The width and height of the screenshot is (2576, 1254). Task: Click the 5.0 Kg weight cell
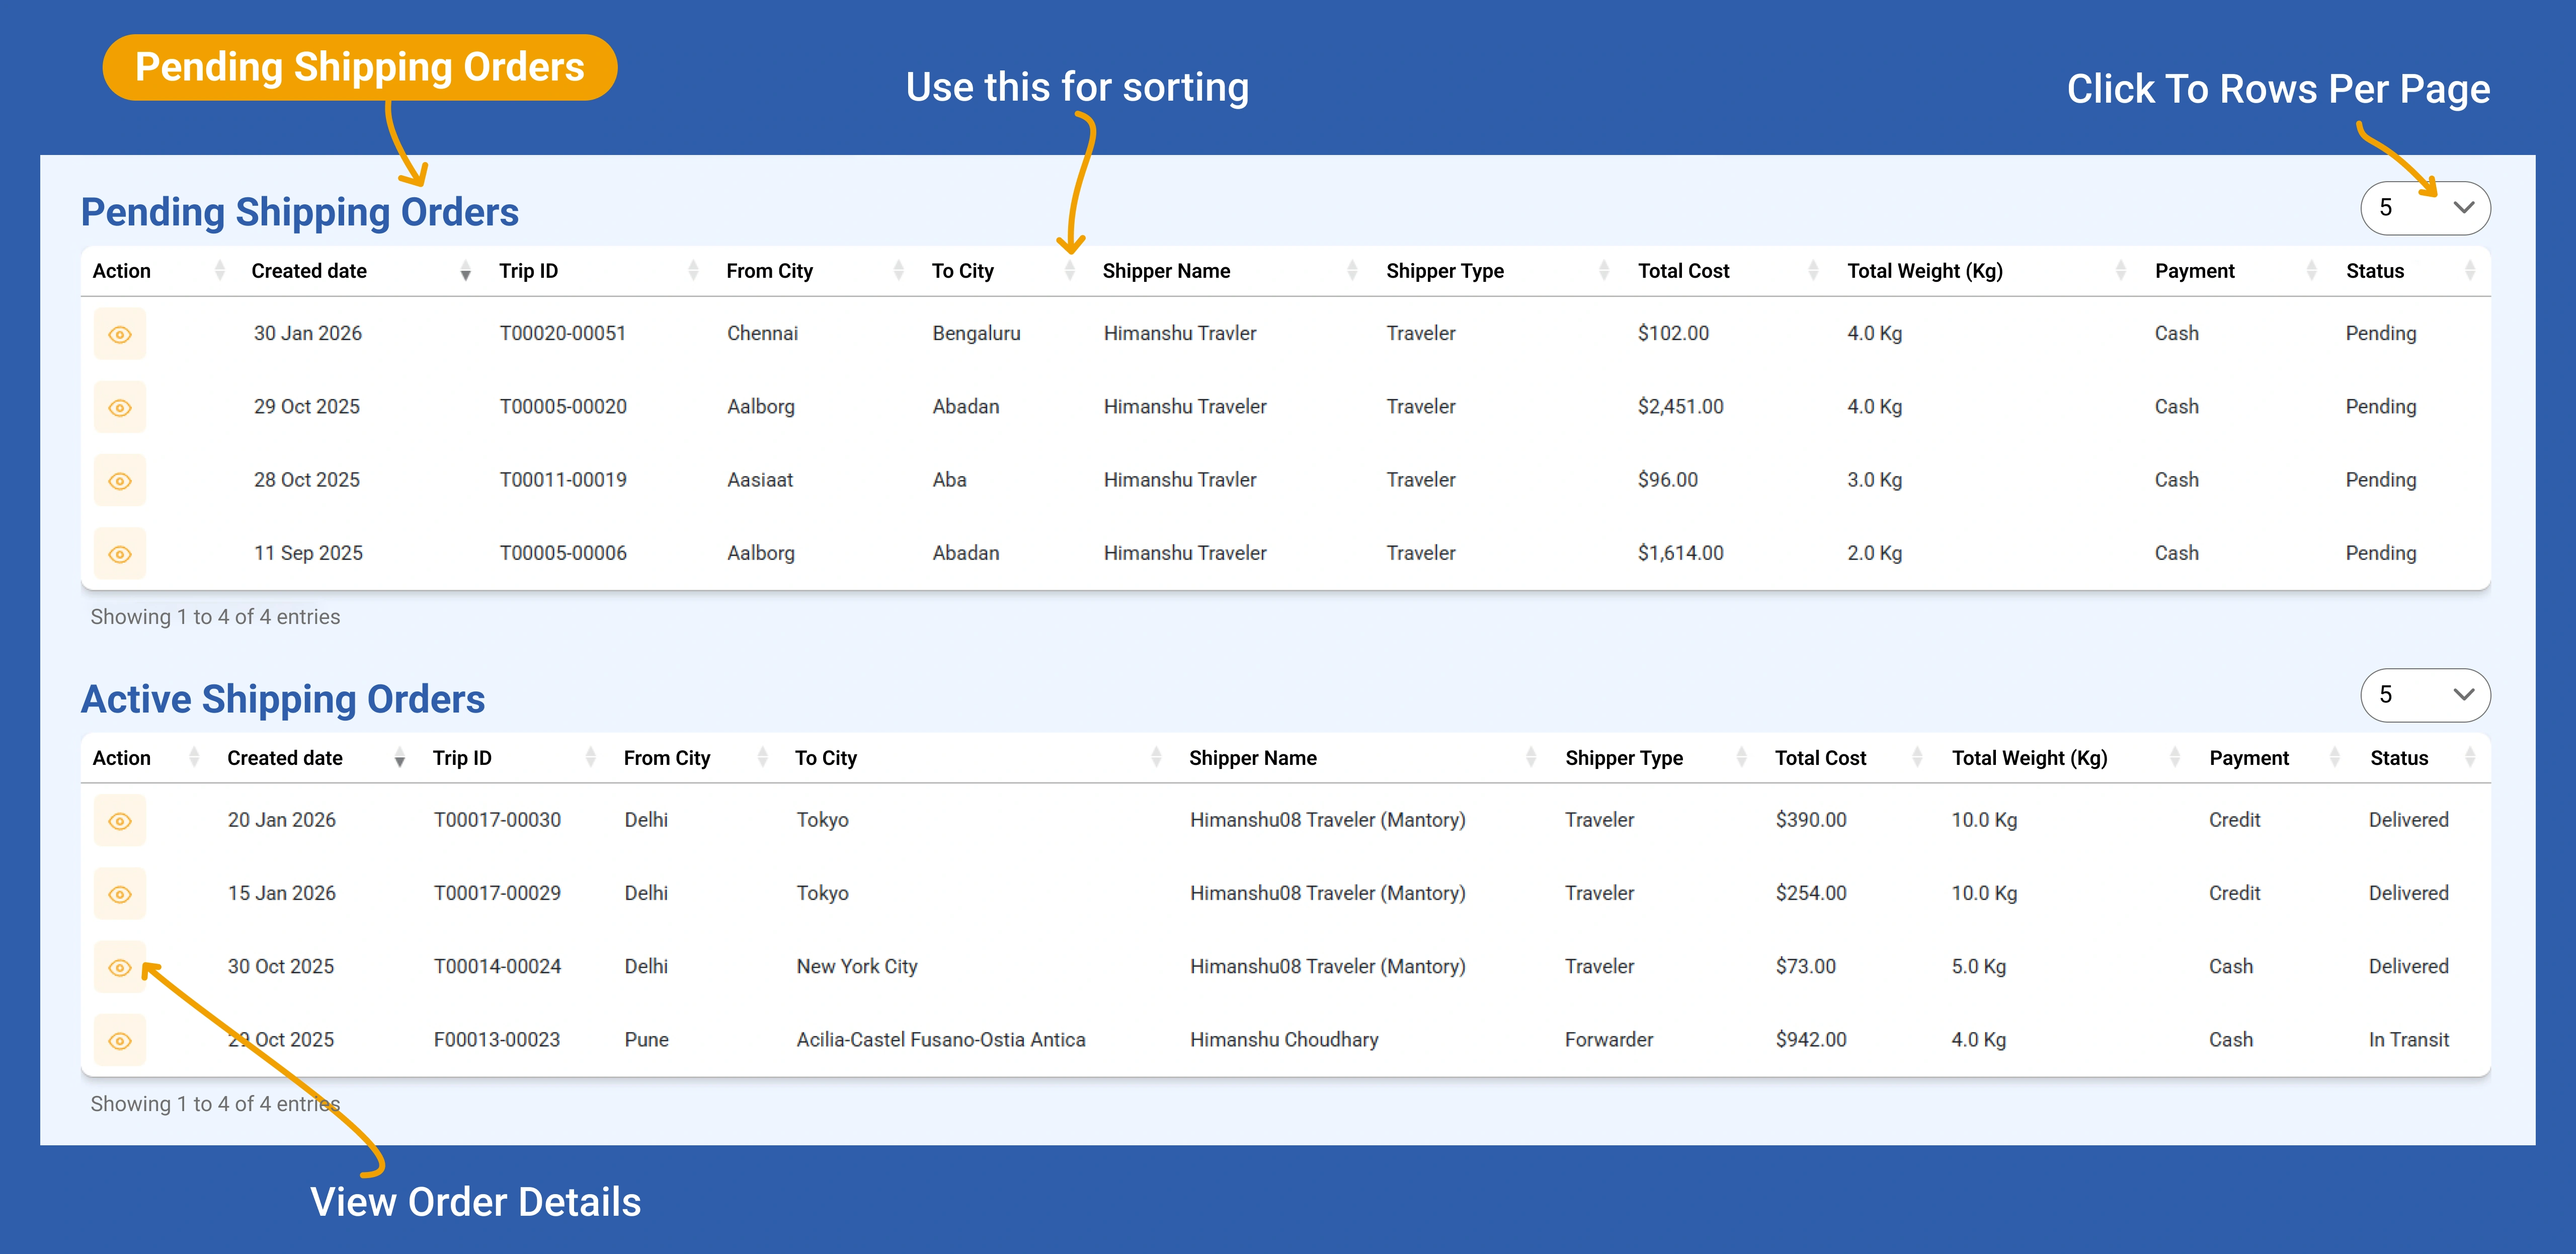point(1978,967)
